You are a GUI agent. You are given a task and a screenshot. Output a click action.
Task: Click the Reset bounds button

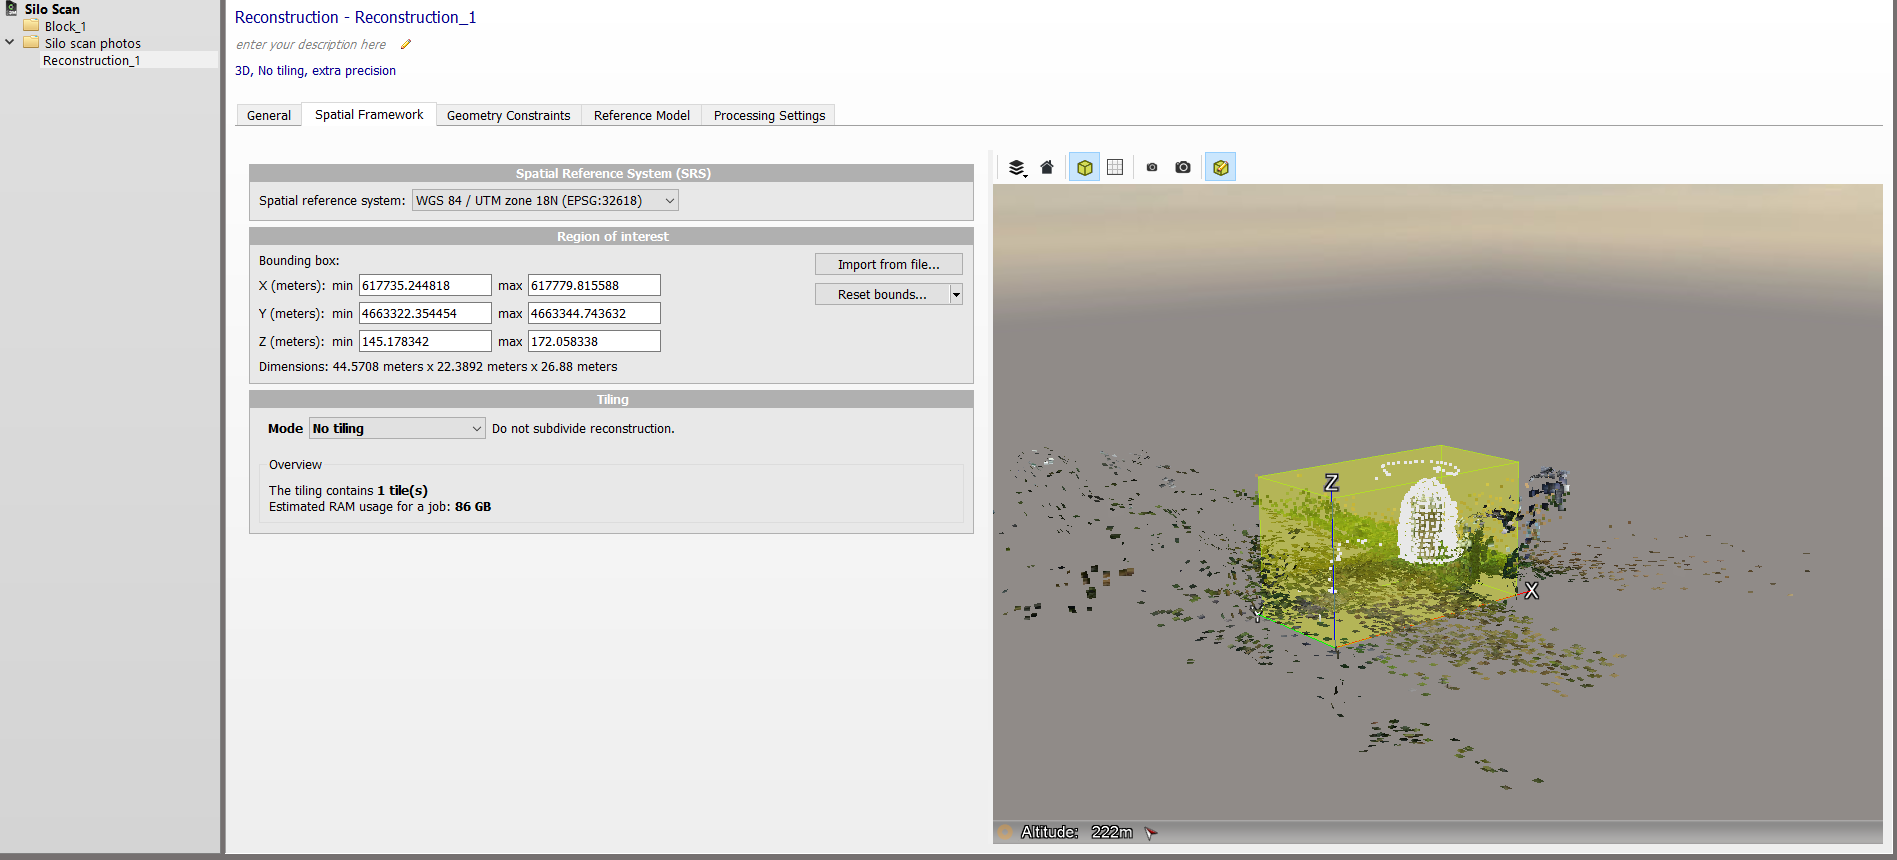[882, 294]
